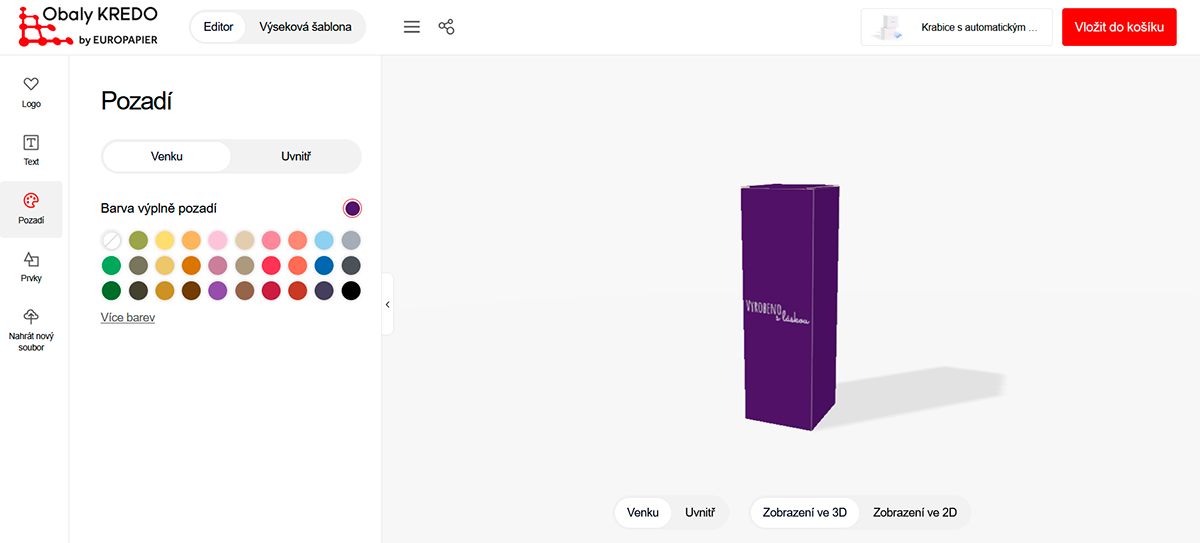This screenshot has height=543, width=1200.
Task: Switch bottom preview toggle to Uvnitř
Action: [x=699, y=513]
